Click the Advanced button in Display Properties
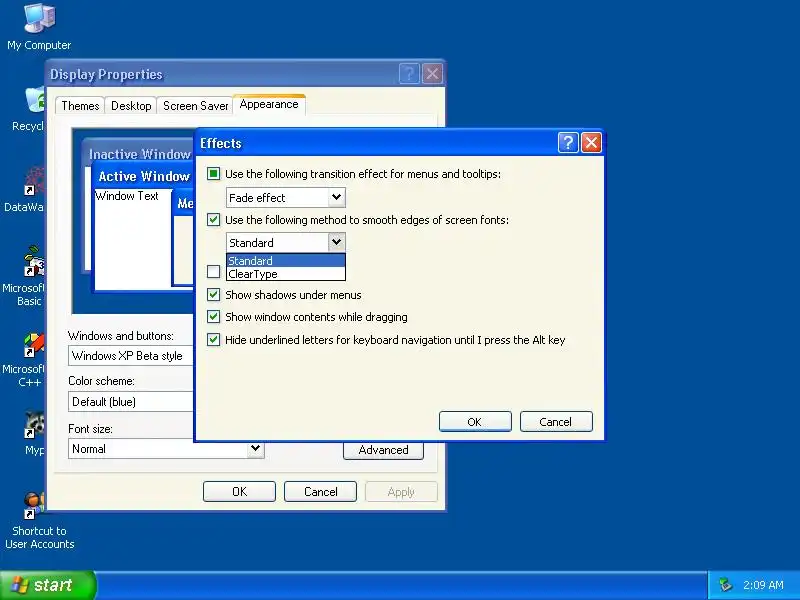This screenshot has height=600, width=800. pos(383,450)
